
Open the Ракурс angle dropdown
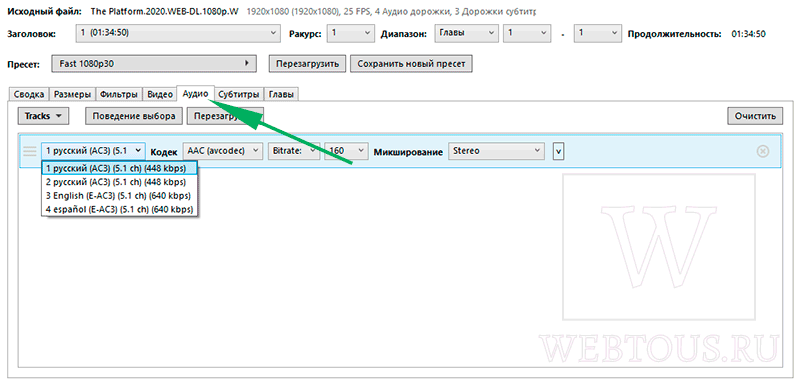coord(351,33)
